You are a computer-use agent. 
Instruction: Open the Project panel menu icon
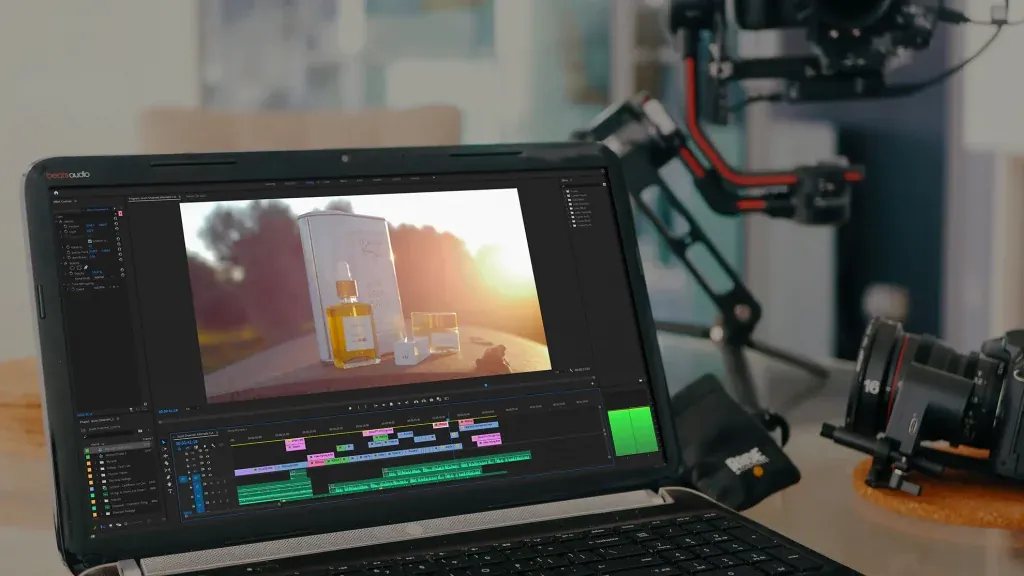pyautogui.click(x=118, y=419)
